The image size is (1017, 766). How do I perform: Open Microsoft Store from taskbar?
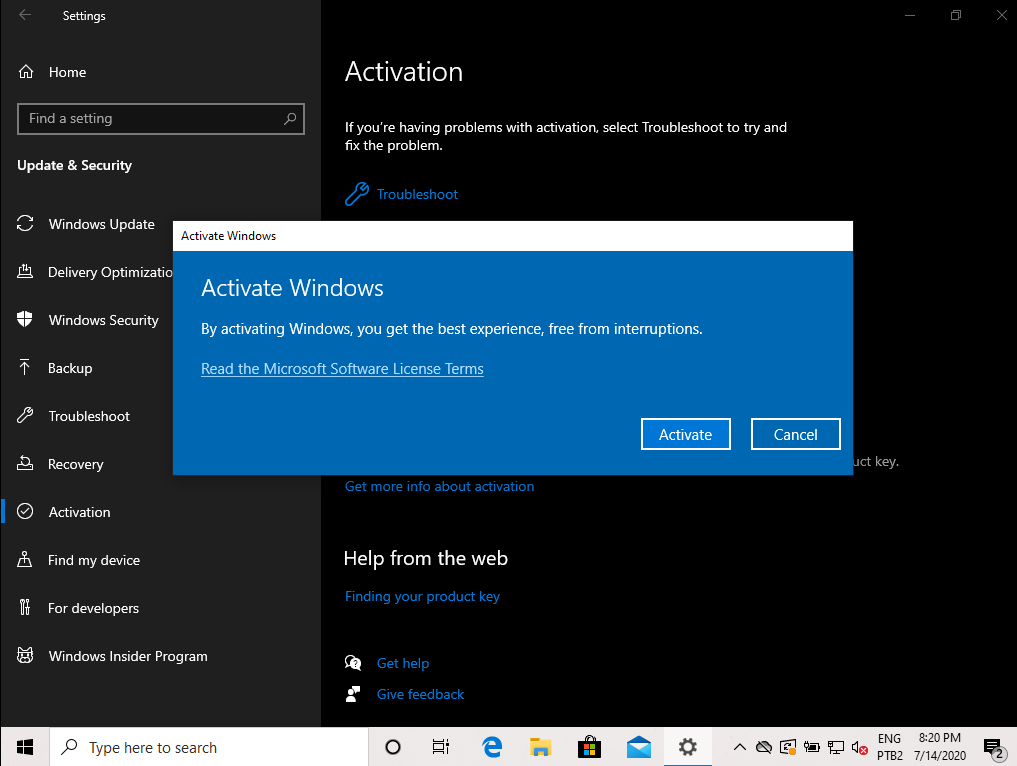[589, 747]
